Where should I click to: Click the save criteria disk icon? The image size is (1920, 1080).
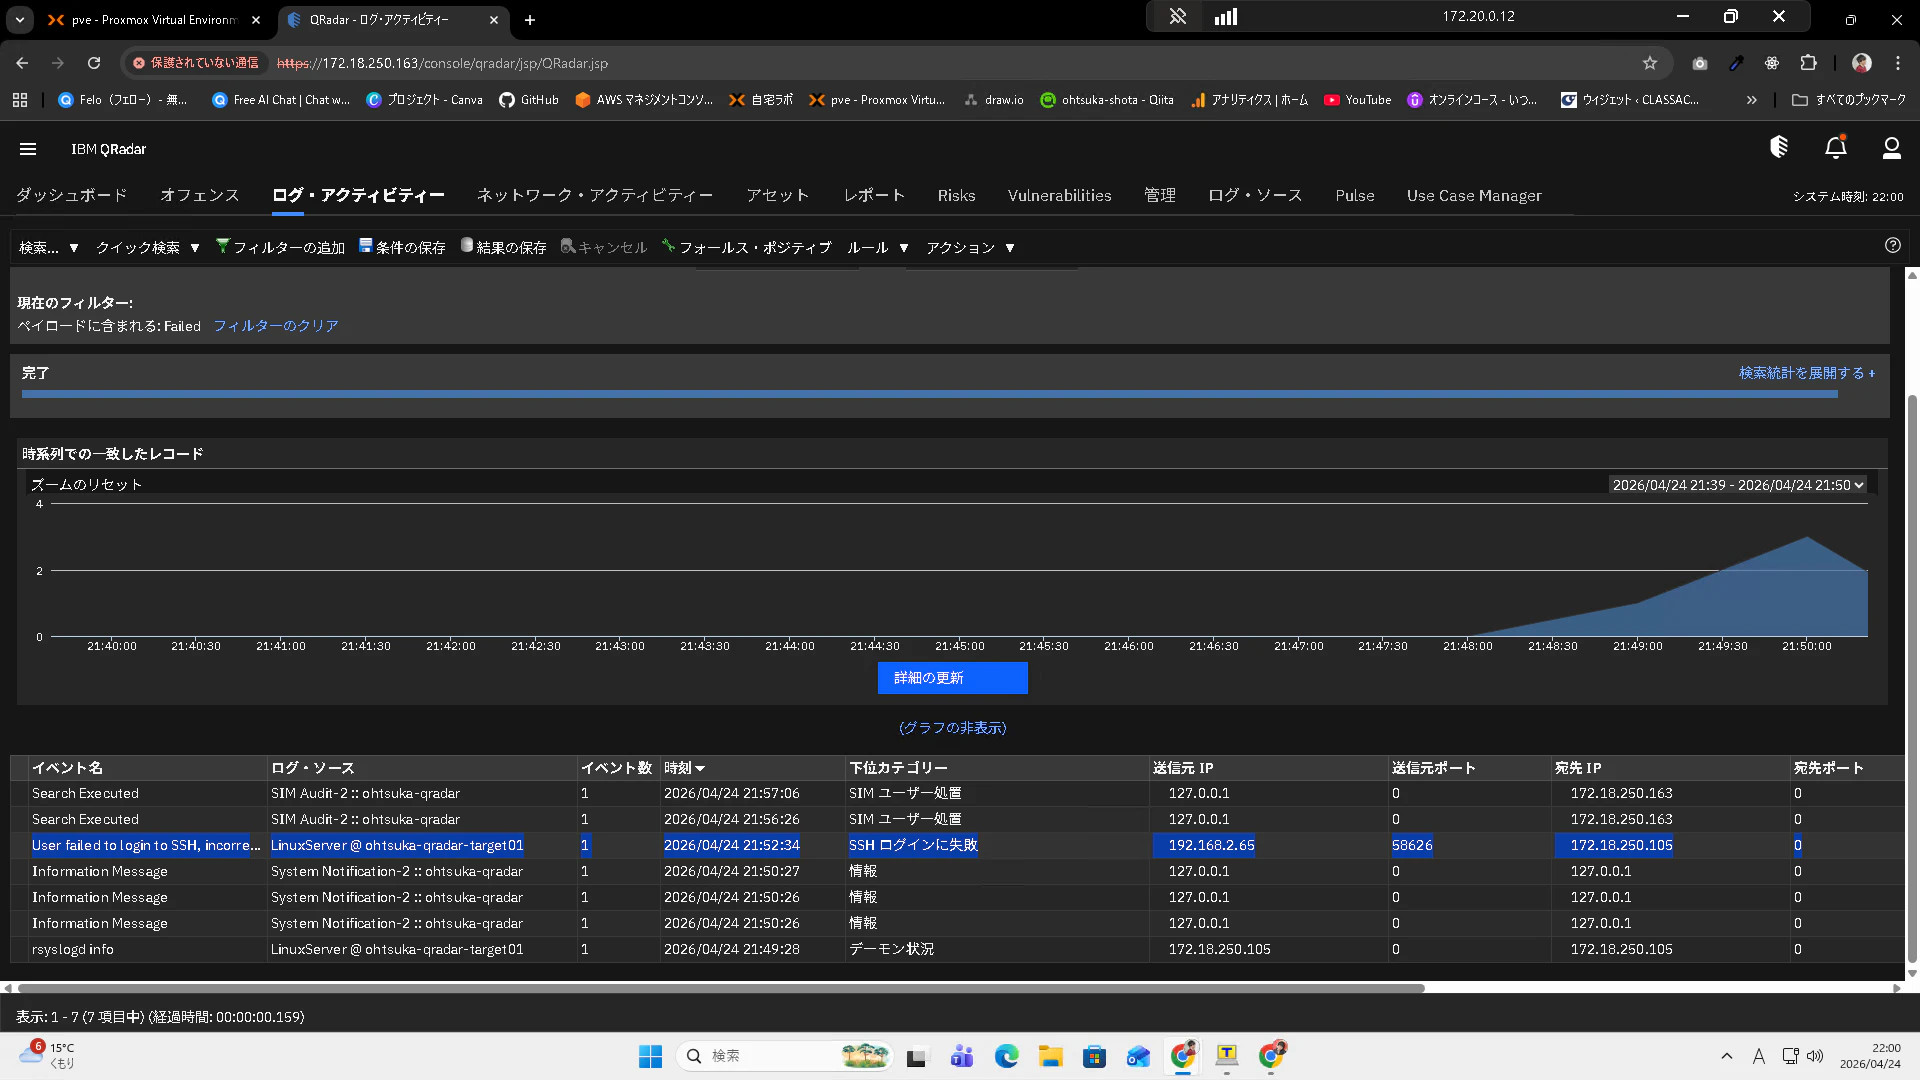365,246
